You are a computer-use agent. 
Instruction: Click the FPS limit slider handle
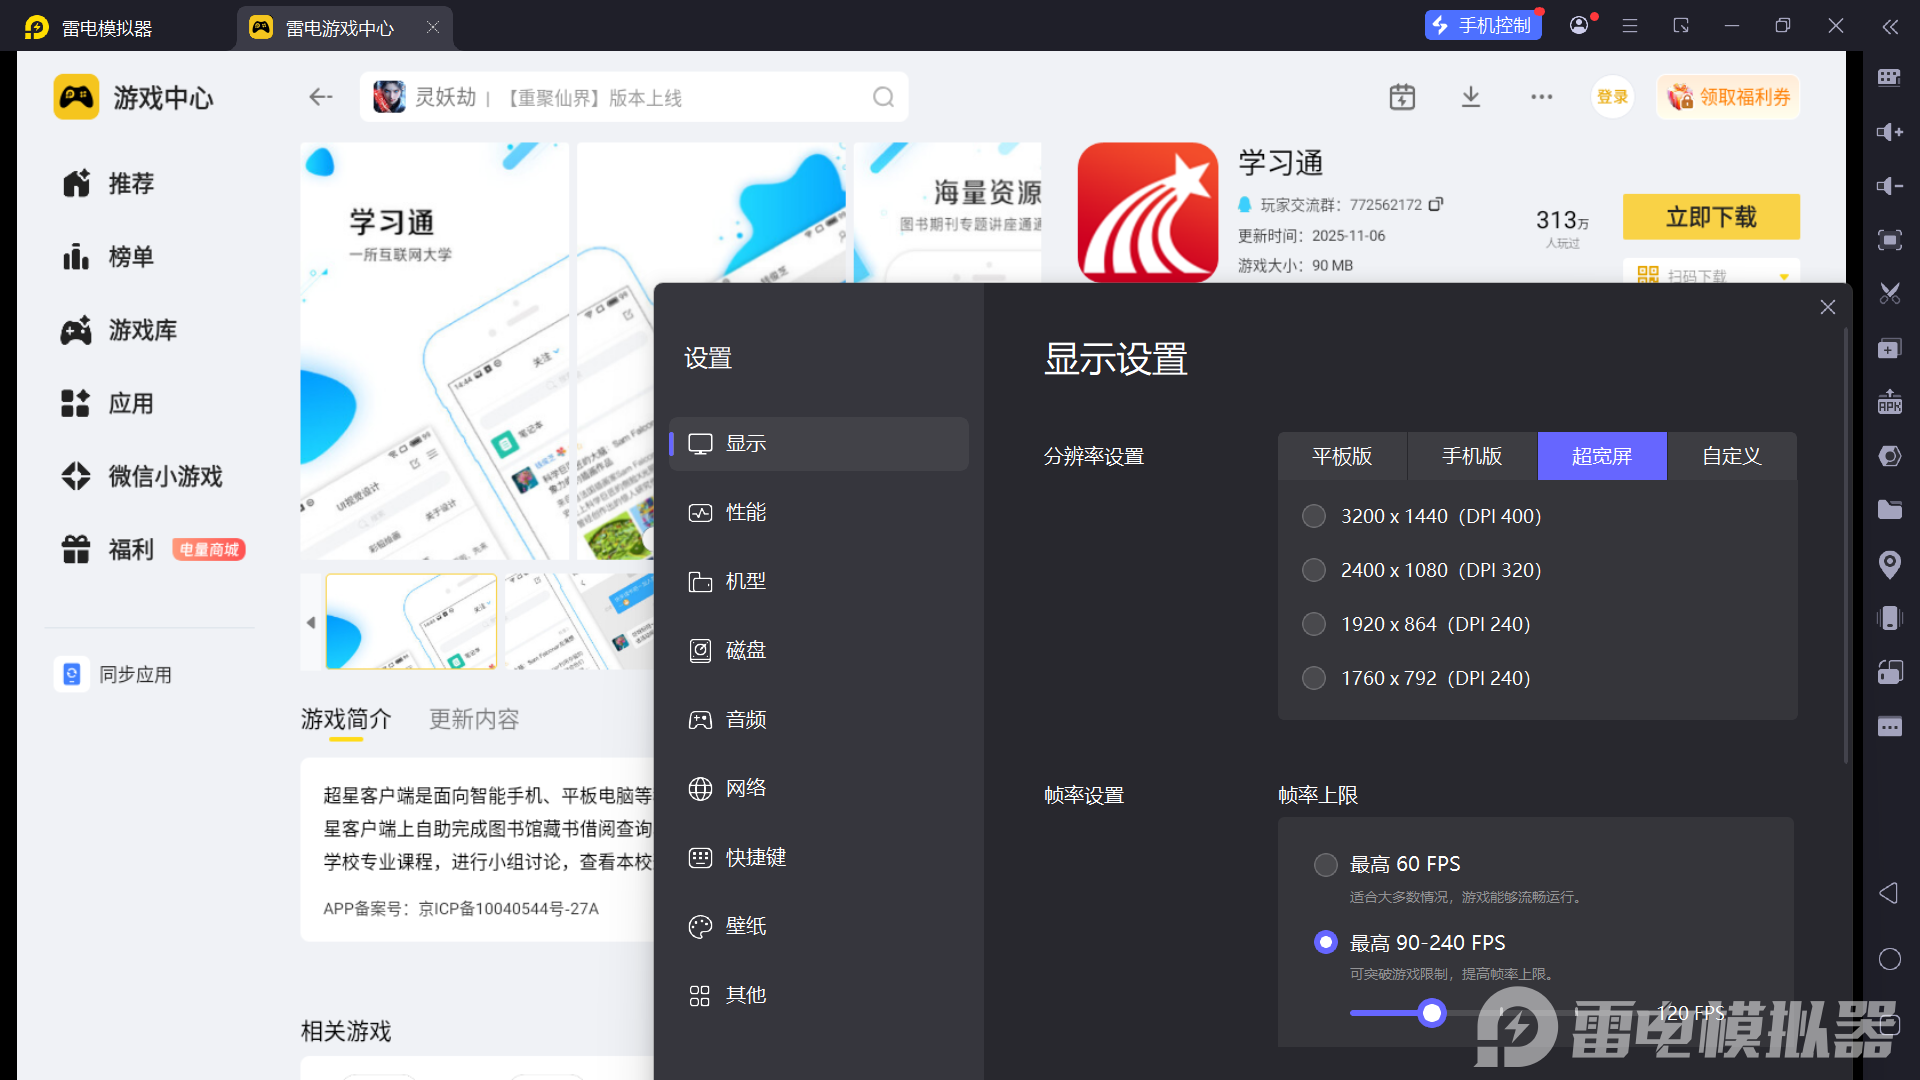pyautogui.click(x=1432, y=1013)
